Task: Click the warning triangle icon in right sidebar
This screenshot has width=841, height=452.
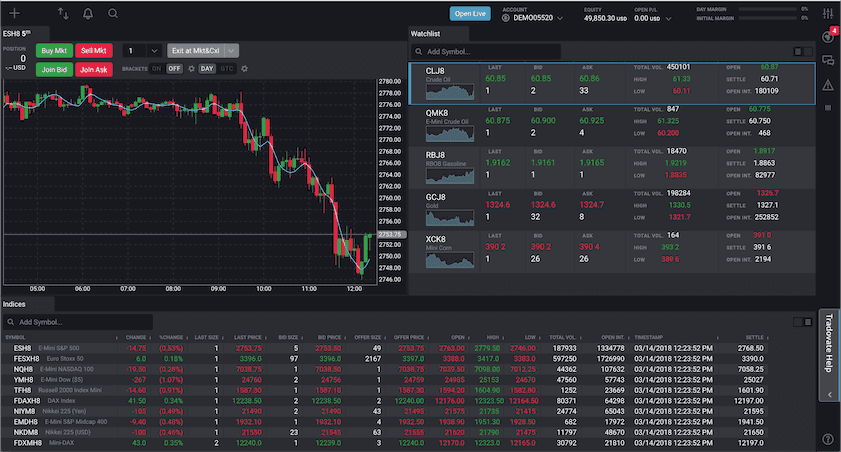Action: (827, 86)
